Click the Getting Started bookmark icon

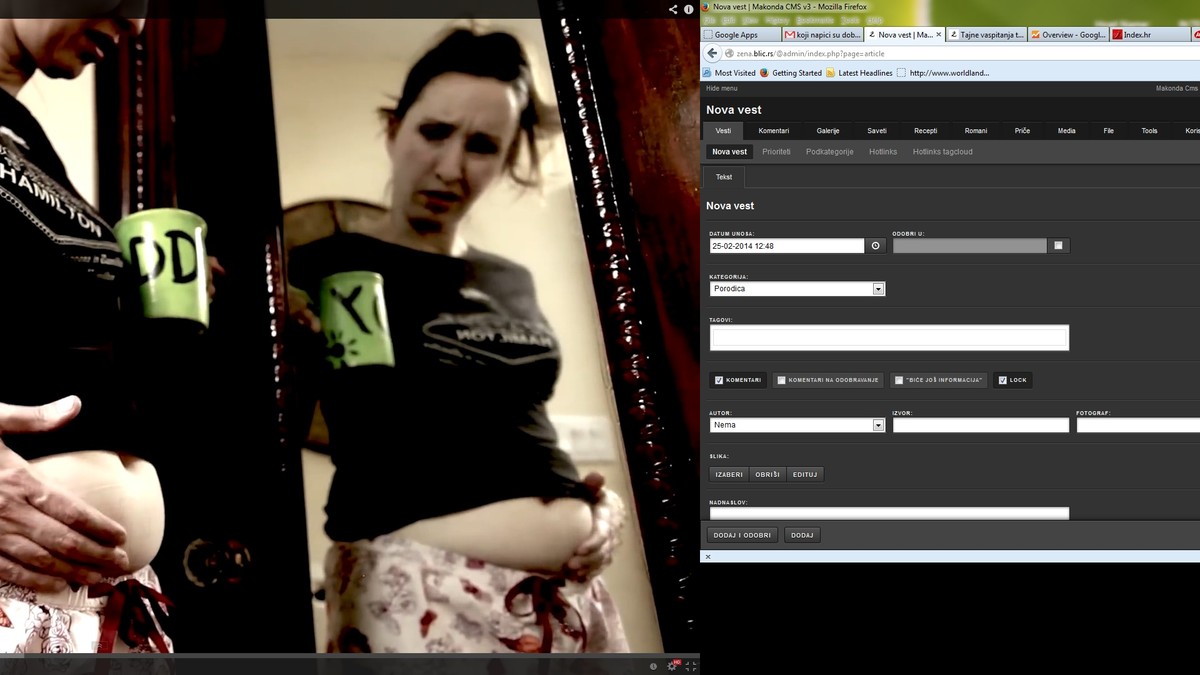[764, 73]
